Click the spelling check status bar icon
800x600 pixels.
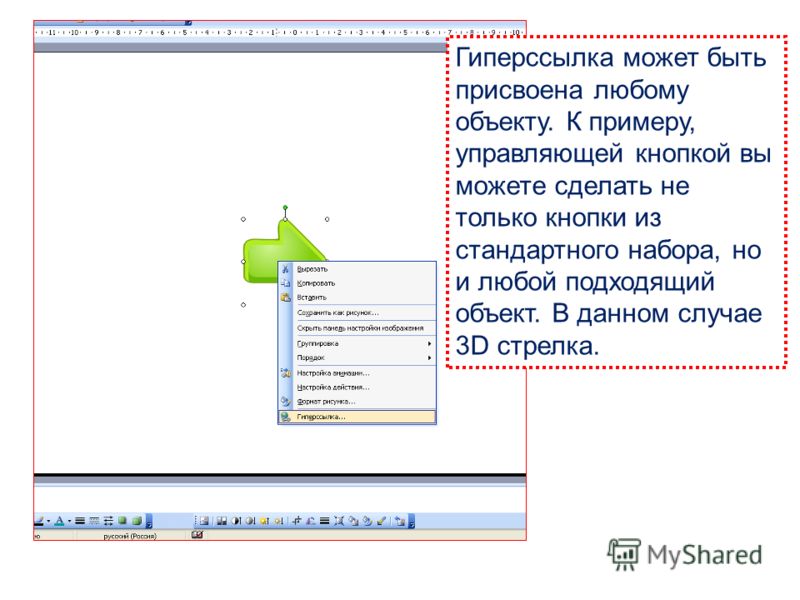197,535
